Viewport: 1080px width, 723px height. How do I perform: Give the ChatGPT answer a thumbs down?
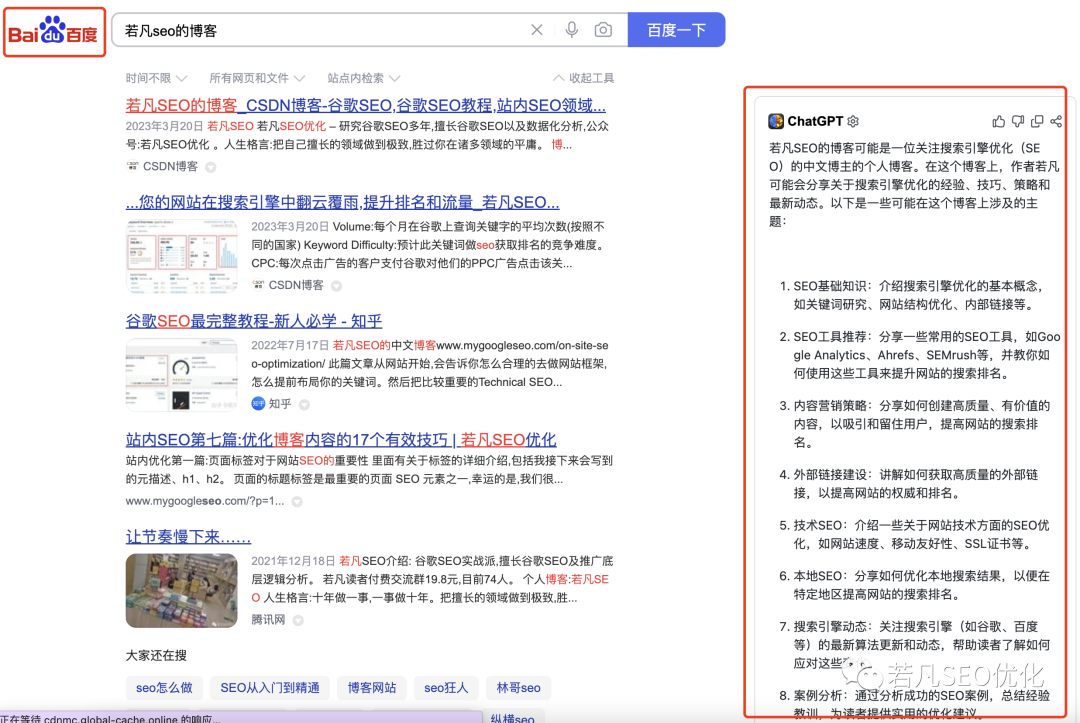1018,121
